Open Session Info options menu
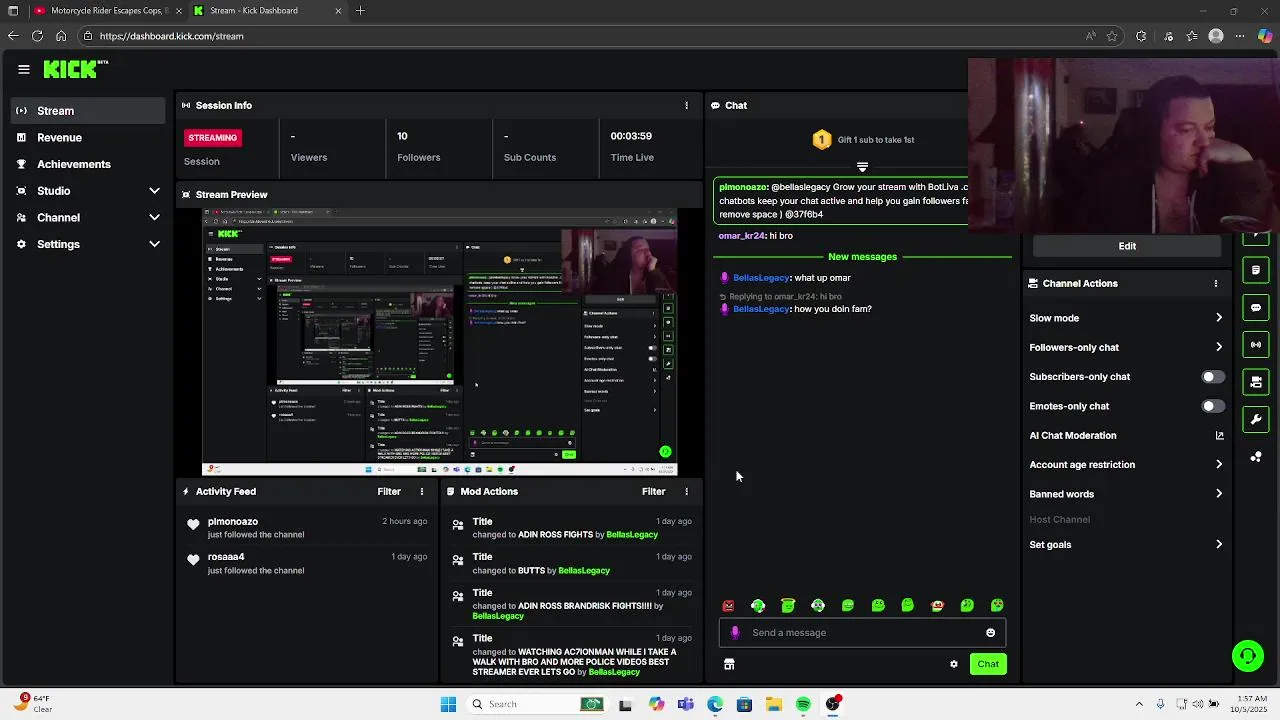This screenshot has height=720, width=1280. (686, 105)
